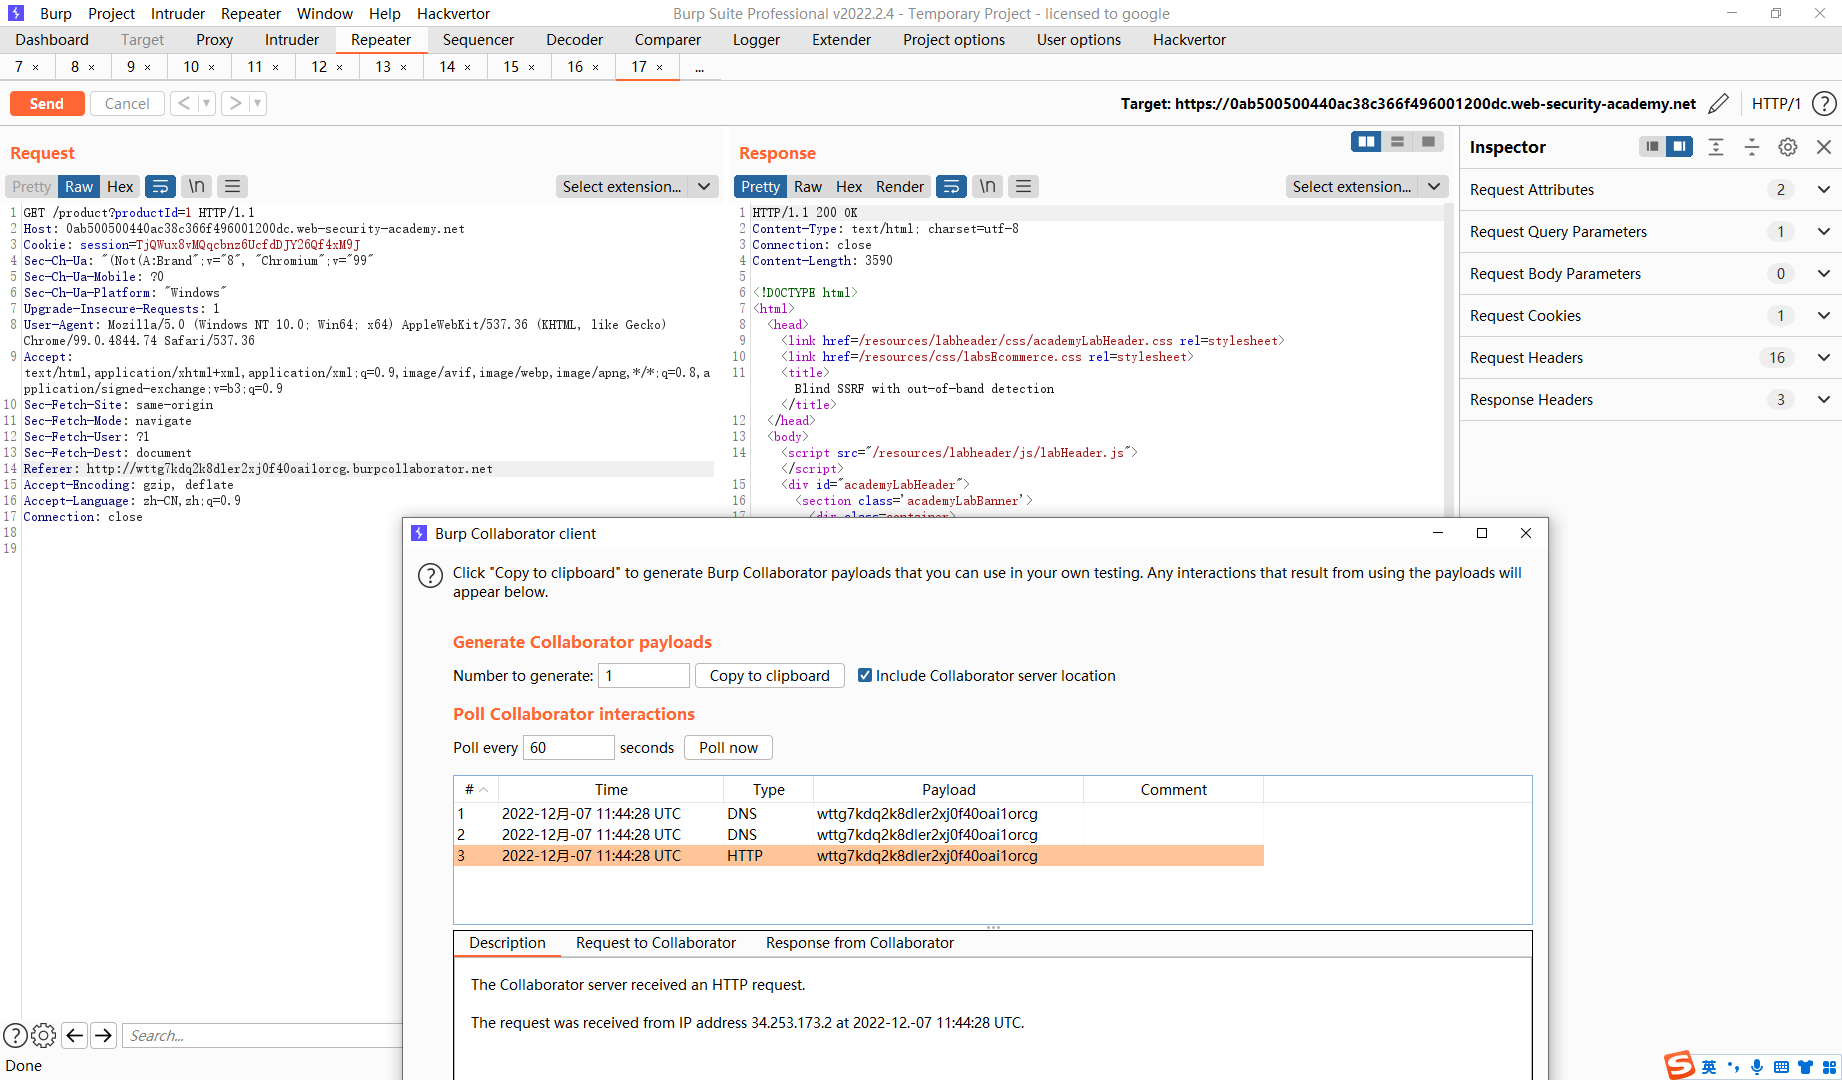1842x1080 pixels.
Task: Open Response panel hamburger options menu
Action: click(x=1023, y=187)
